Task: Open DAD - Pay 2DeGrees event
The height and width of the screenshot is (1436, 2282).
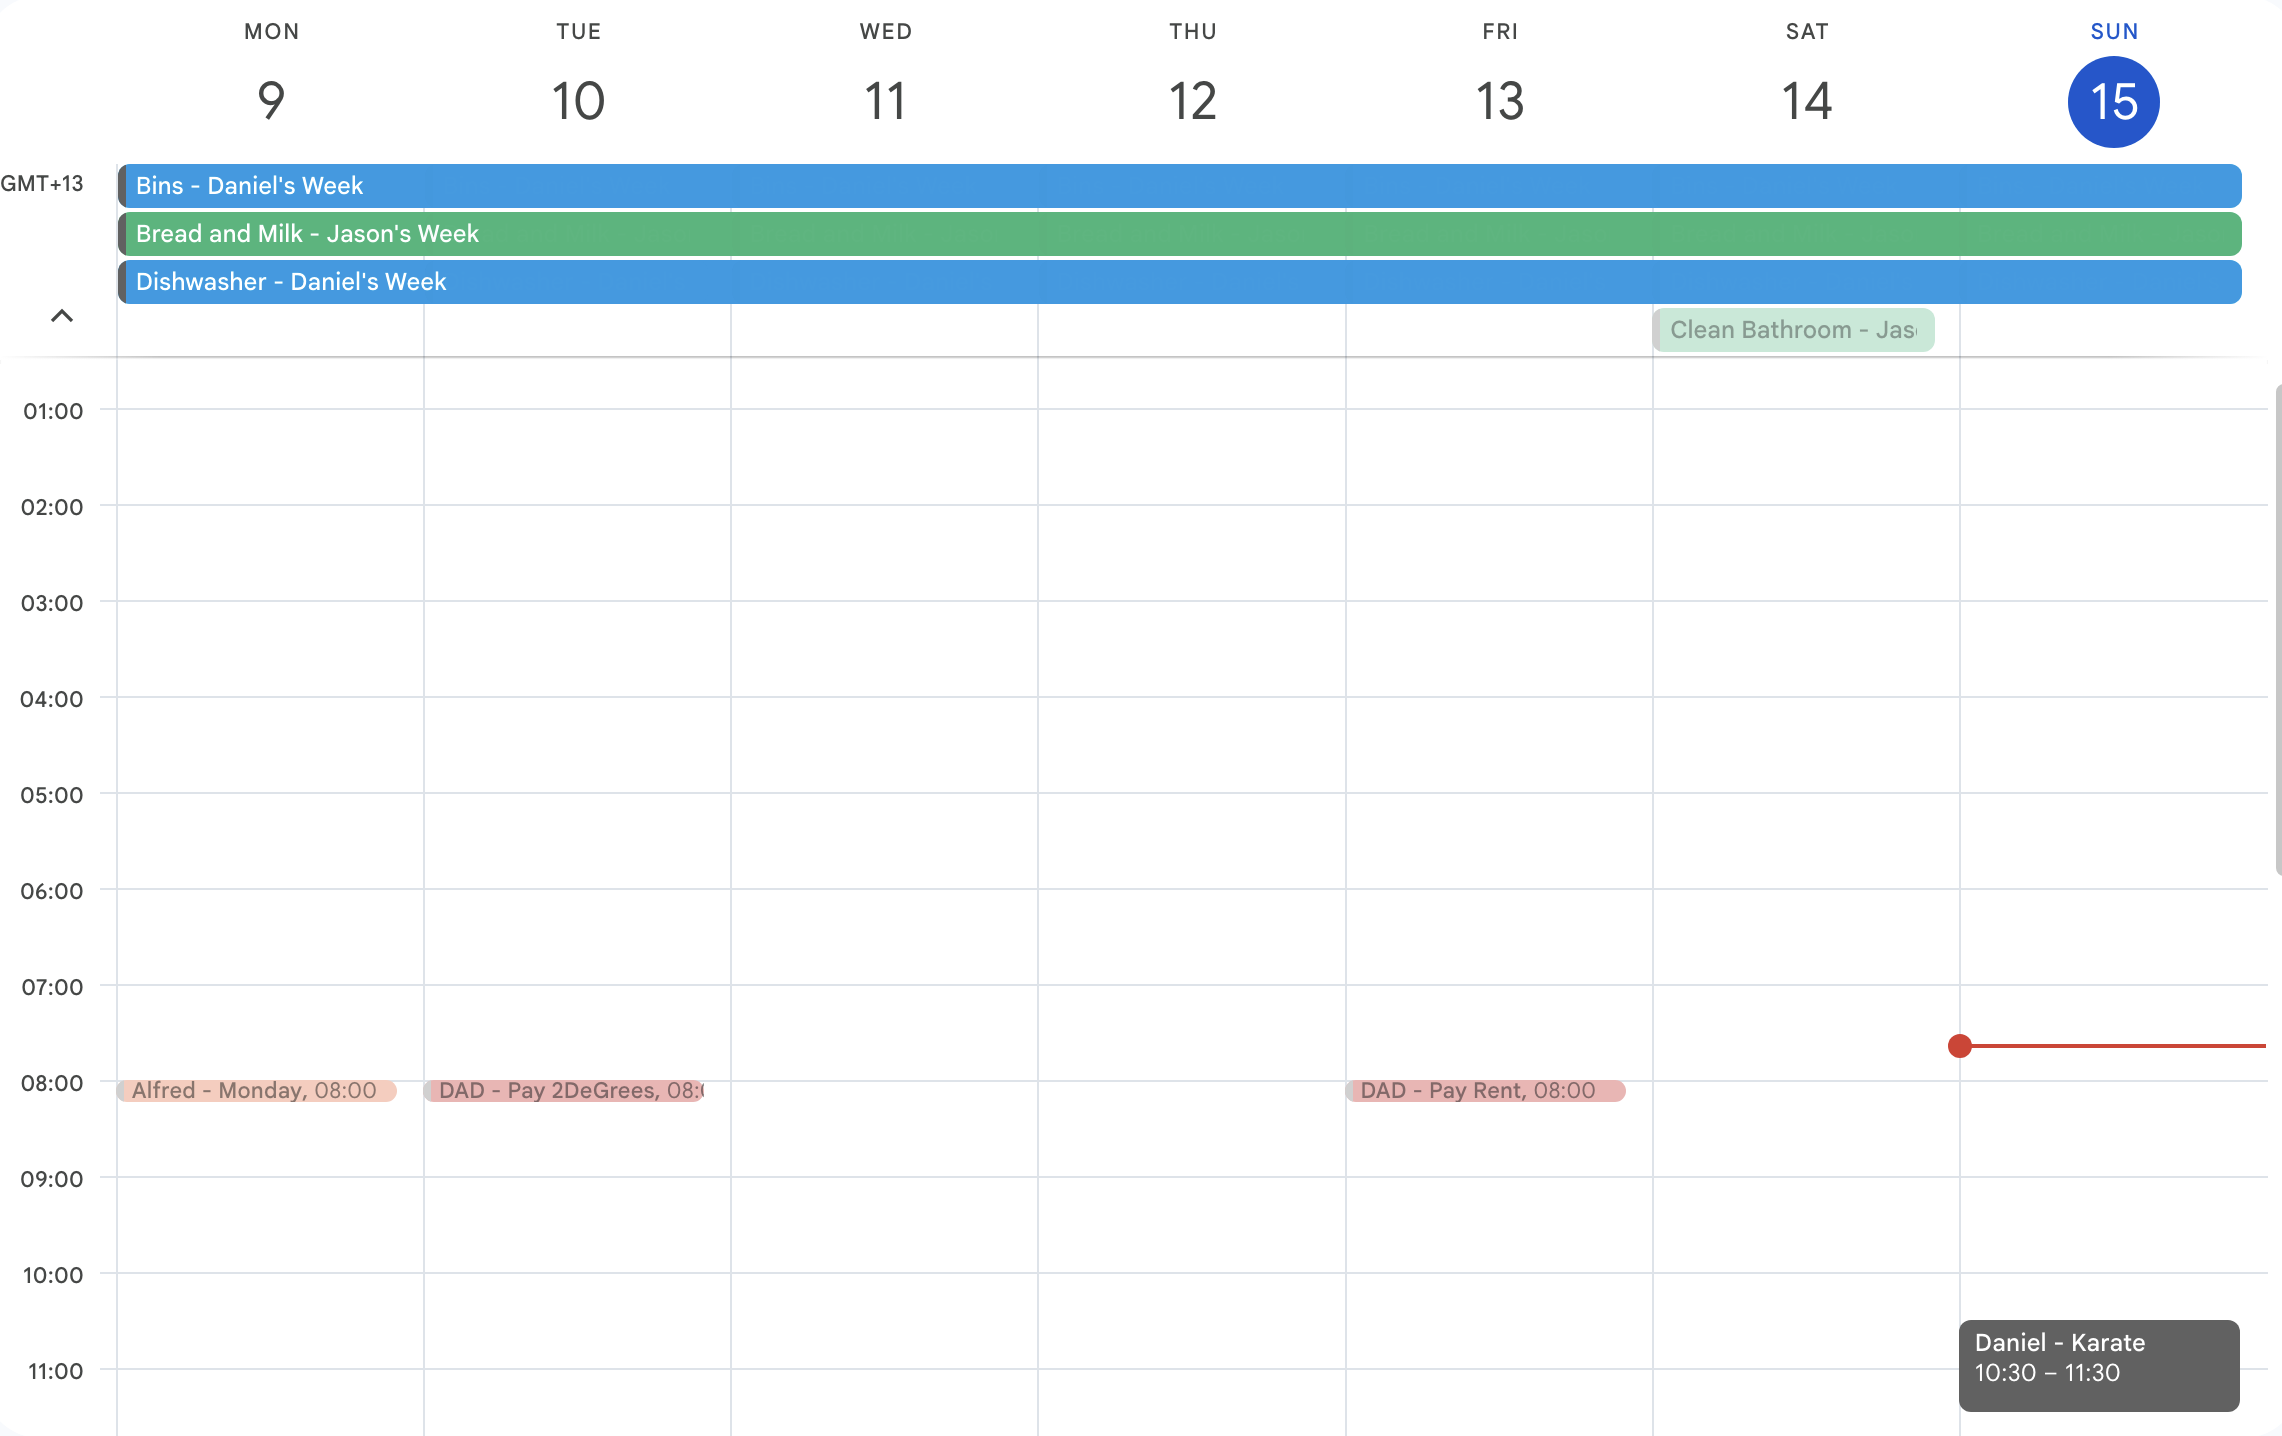Action: click(x=565, y=1091)
